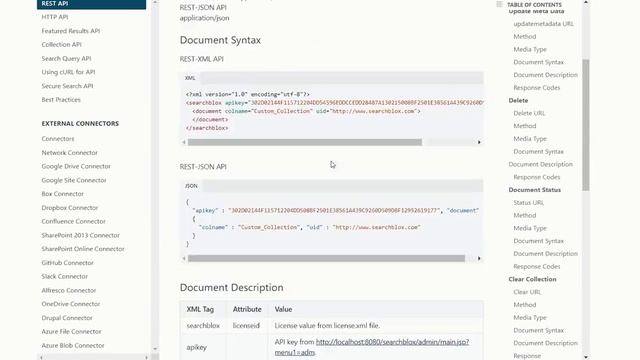The height and width of the screenshot is (360, 640).
Task: Open Using cURL for API page
Action: [x=68, y=72]
